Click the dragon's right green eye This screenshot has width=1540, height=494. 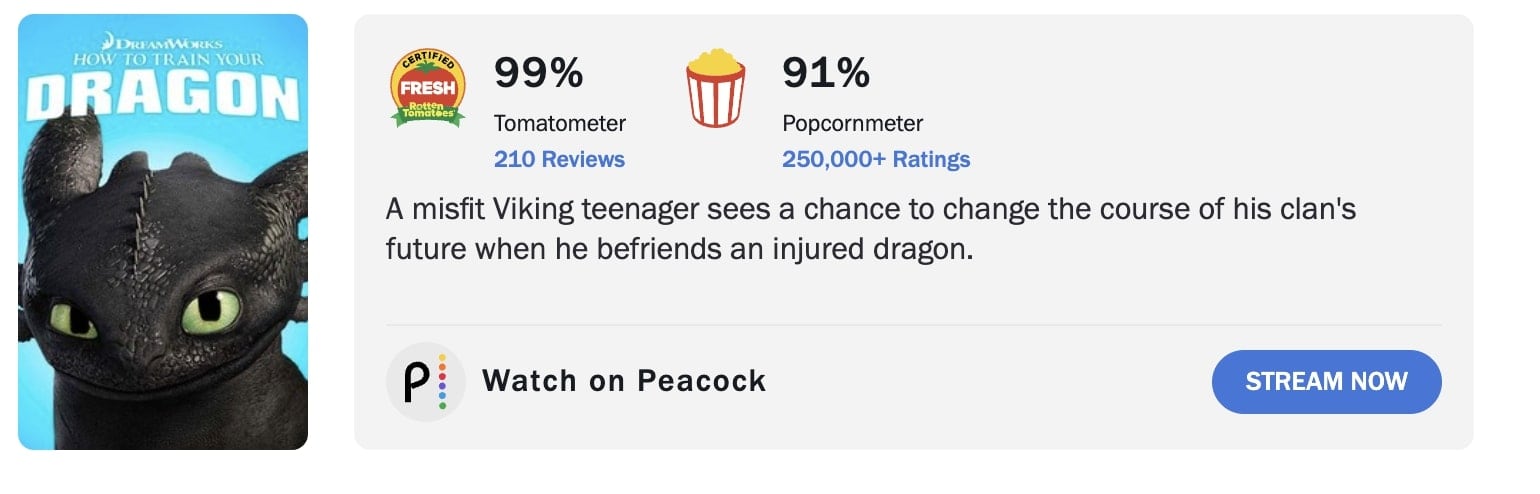coord(210,311)
